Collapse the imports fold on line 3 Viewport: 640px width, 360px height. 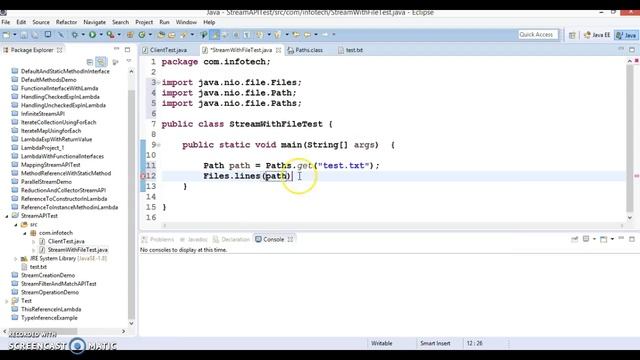coord(159,82)
